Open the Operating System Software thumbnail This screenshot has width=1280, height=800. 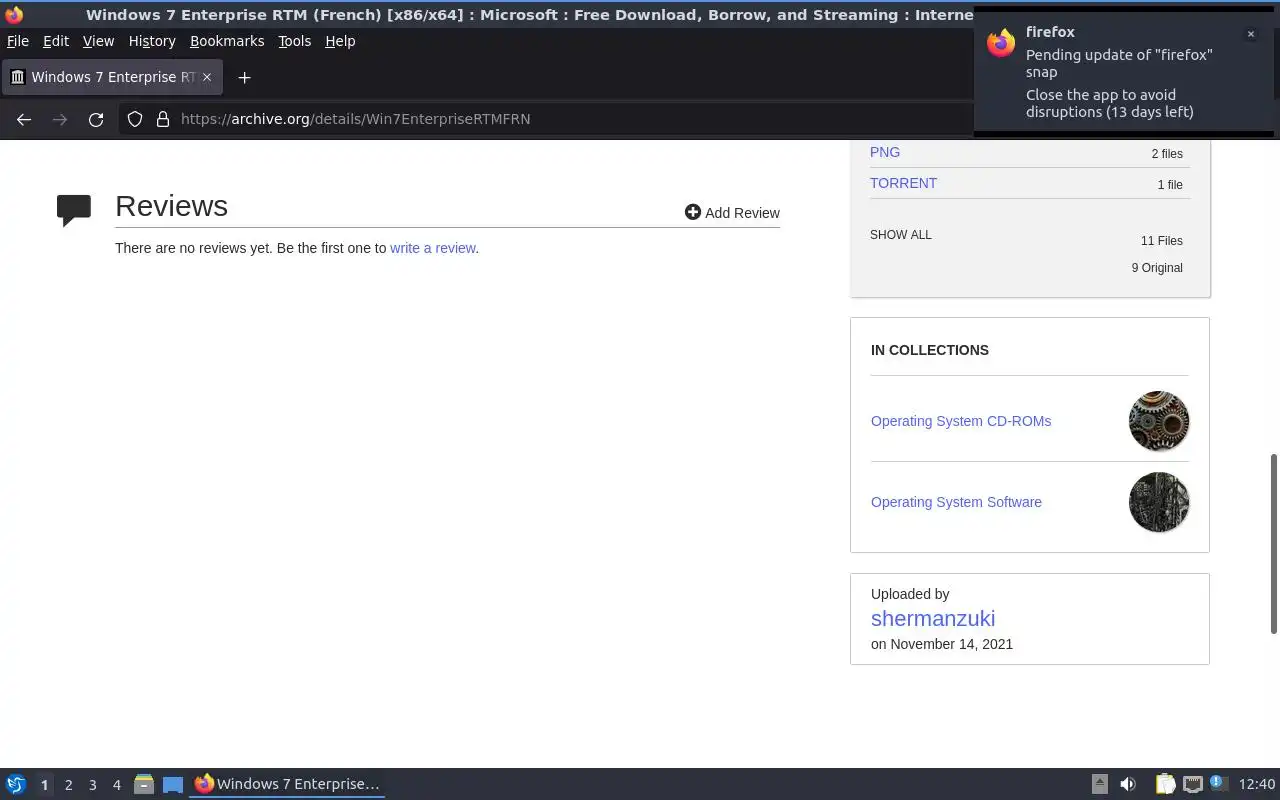(x=1159, y=502)
